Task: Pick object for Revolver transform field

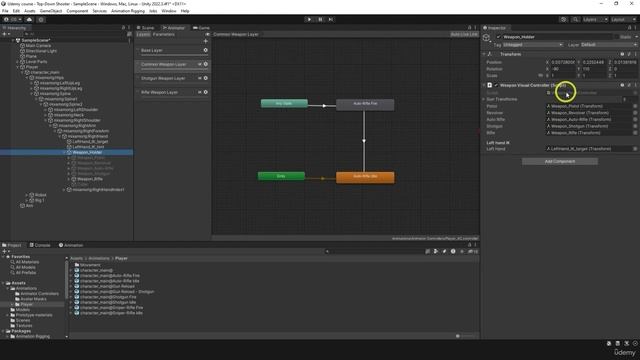Action: click(635, 113)
